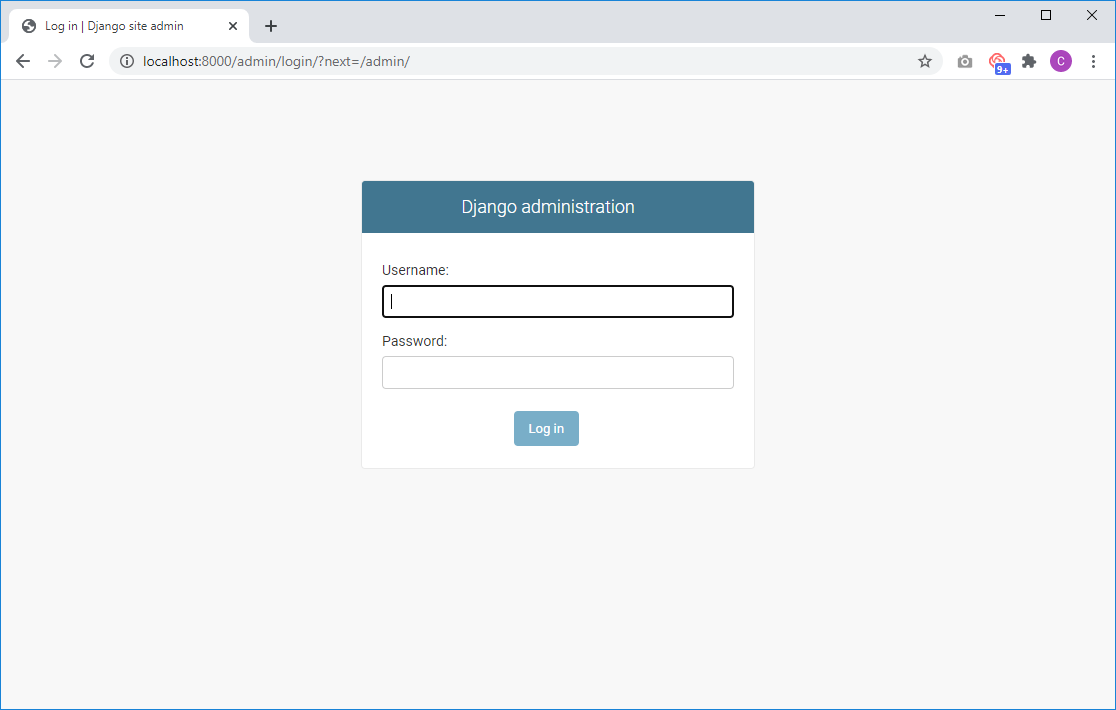The width and height of the screenshot is (1116, 710).
Task: View site information icon in address bar
Action: click(127, 61)
